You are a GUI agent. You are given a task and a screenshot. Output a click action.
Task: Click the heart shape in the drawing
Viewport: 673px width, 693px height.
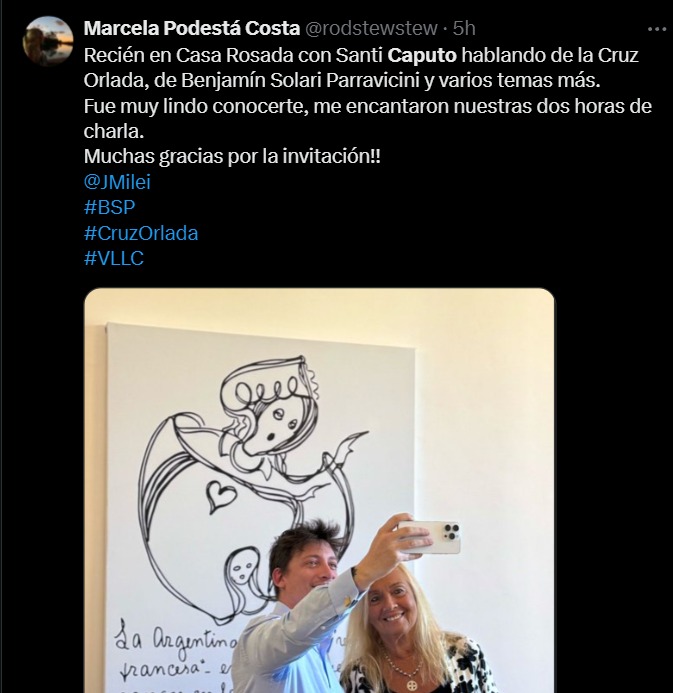[222, 495]
